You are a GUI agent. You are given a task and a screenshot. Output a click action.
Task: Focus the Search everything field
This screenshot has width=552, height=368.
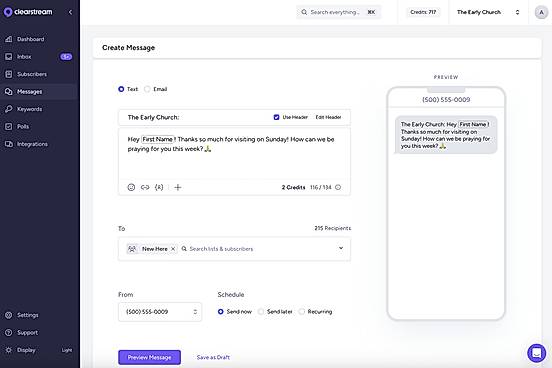tap(338, 12)
